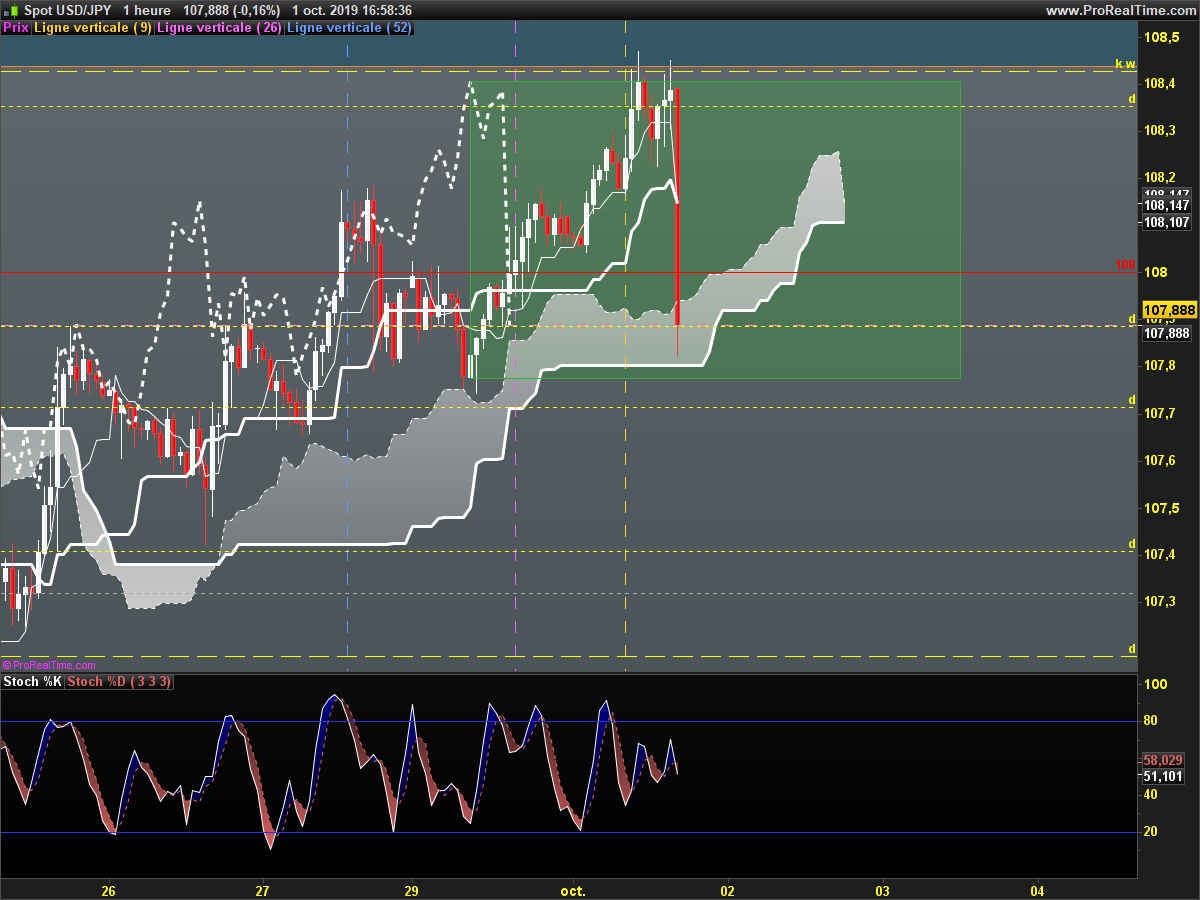Click the 'k w' level label

(x=1125, y=63)
